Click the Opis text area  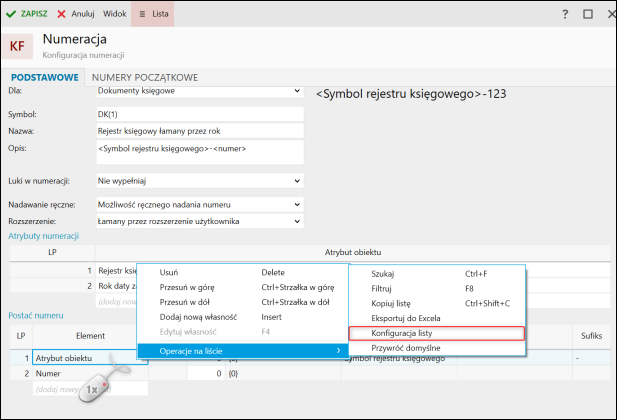pos(200,152)
